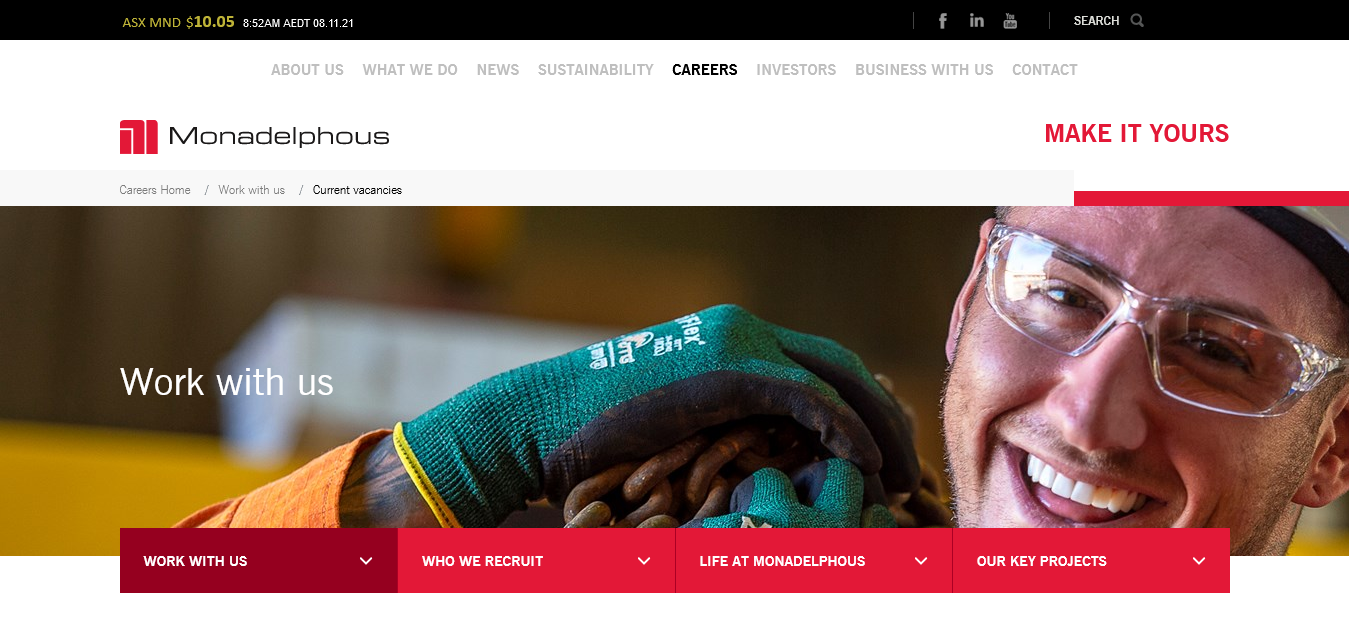Expand the Our Key Projects chevron
1366x643 pixels.
tap(1199, 561)
